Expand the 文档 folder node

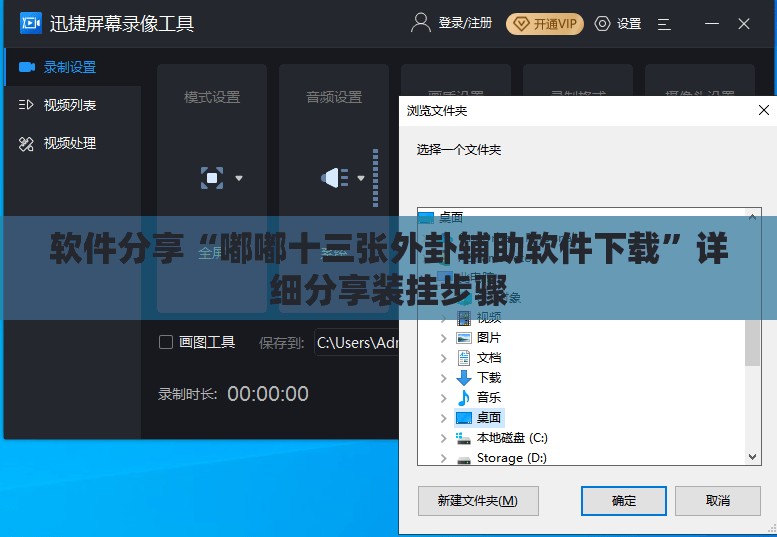444,358
